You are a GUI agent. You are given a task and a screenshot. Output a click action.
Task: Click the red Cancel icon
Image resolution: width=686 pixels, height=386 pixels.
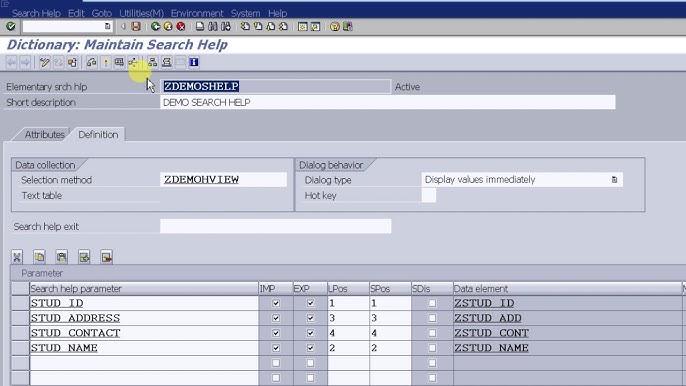(181, 27)
